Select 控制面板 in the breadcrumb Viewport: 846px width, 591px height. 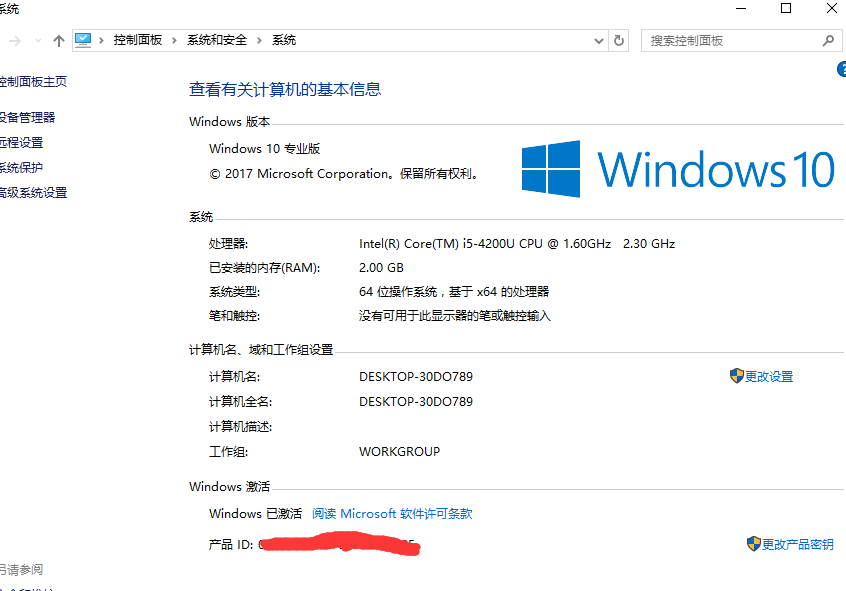[138, 40]
